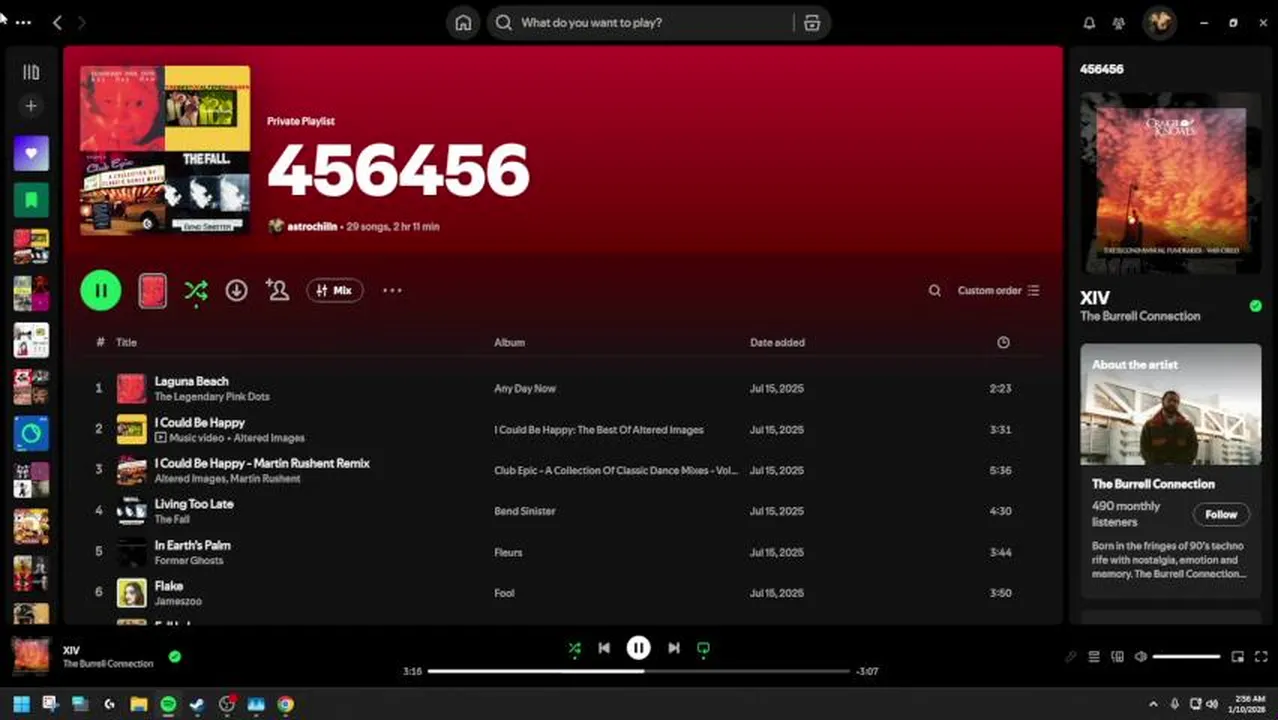The width and height of the screenshot is (1278, 720).
Task: Open Friend Activity icon in top bar
Action: [x=1119, y=23]
